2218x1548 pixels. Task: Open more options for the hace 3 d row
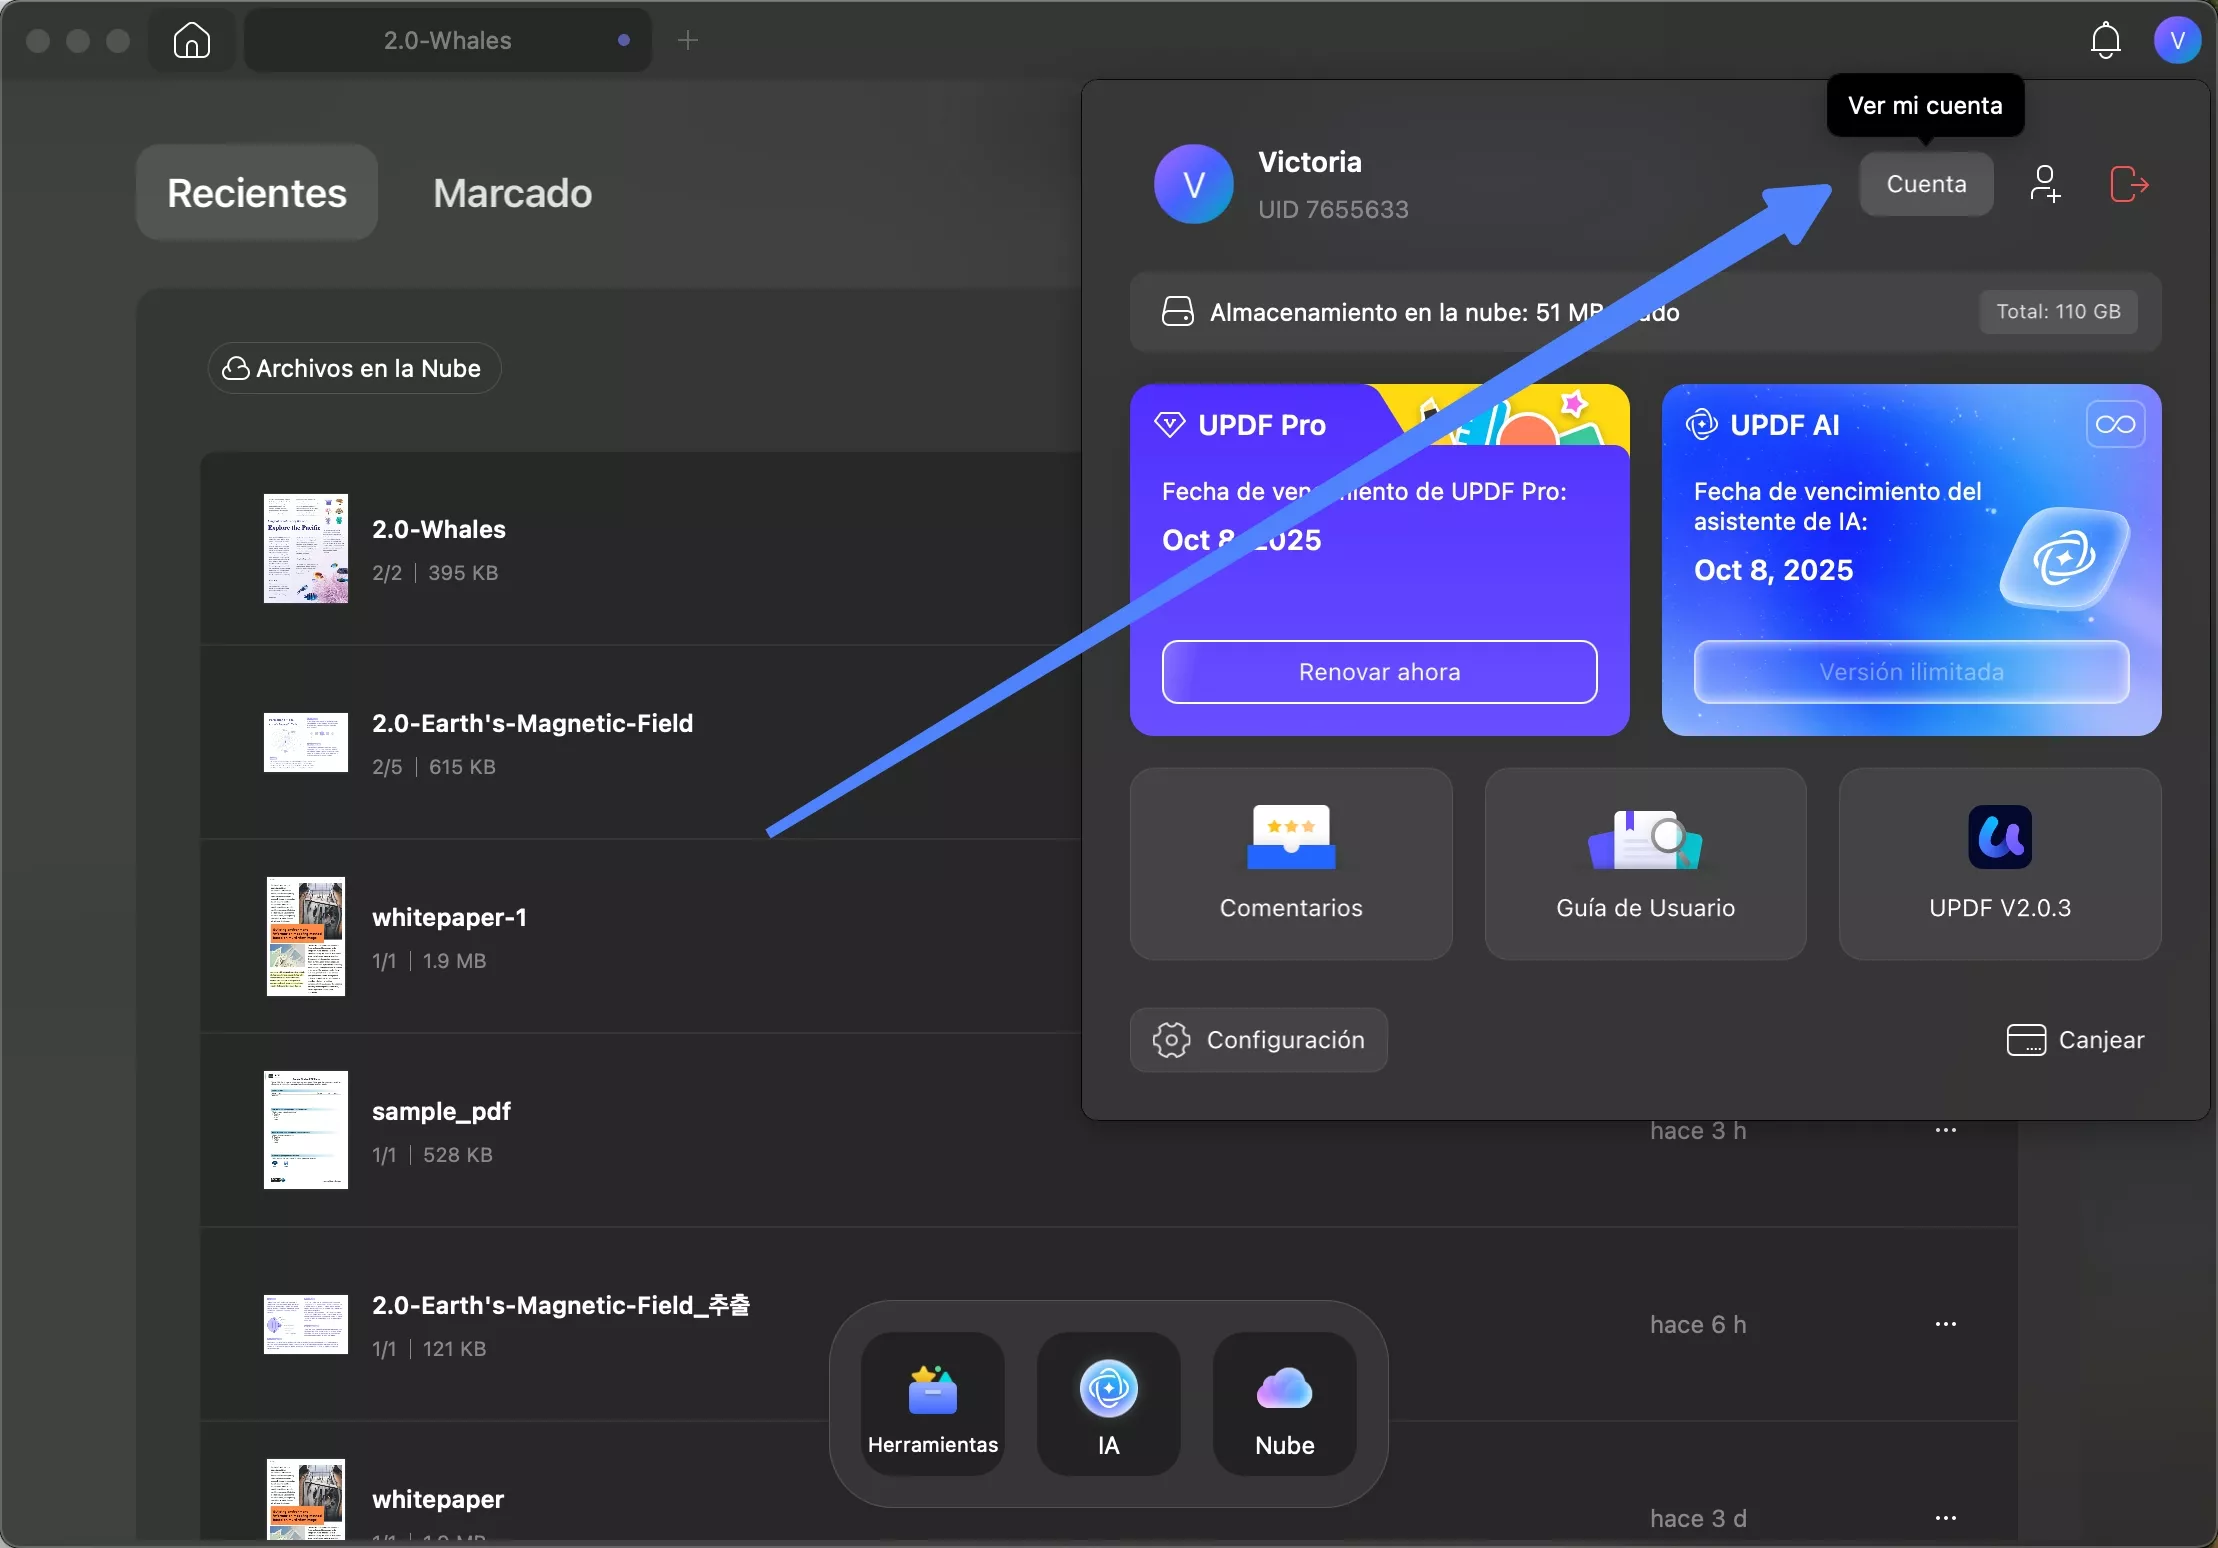(1945, 1518)
